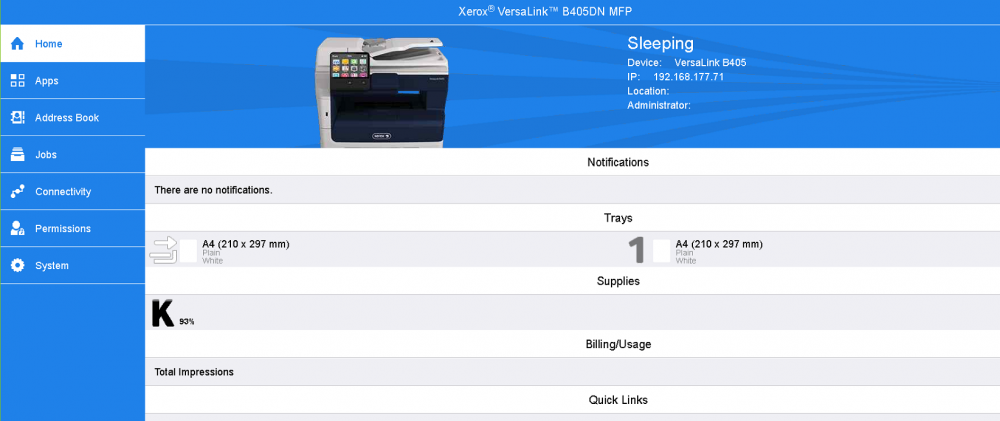Viewport: 1000px width, 421px height.
Task: Click the bypass tray arrow icon
Action: 163,250
